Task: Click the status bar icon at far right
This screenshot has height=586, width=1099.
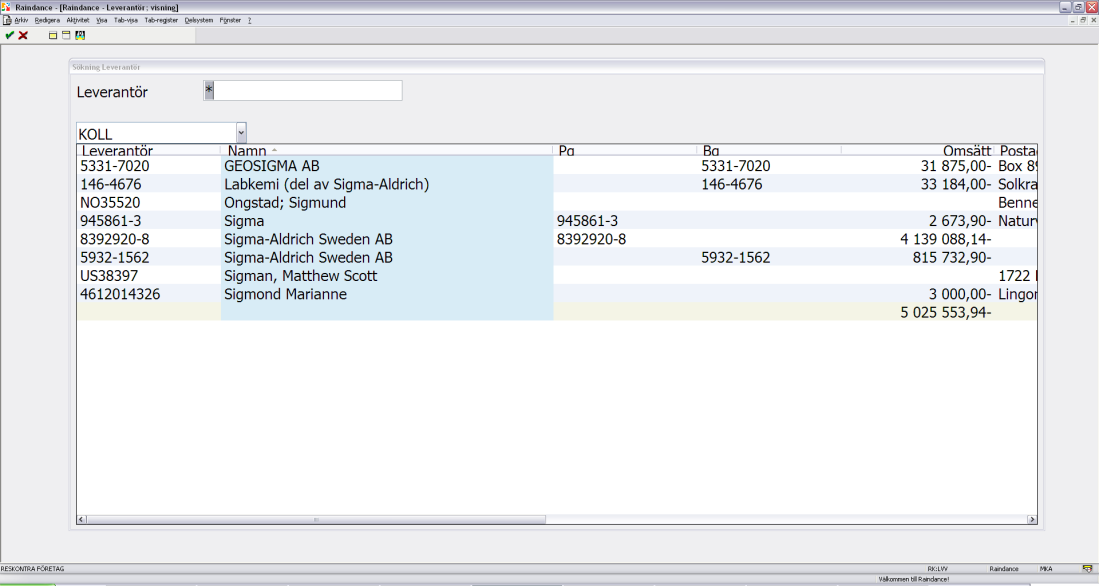Action: pyautogui.click(x=1087, y=569)
